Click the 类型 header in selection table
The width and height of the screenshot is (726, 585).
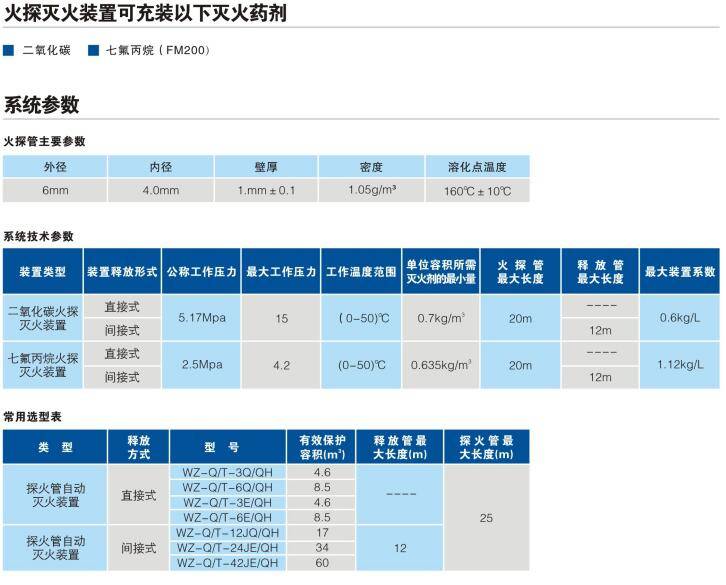55,447
